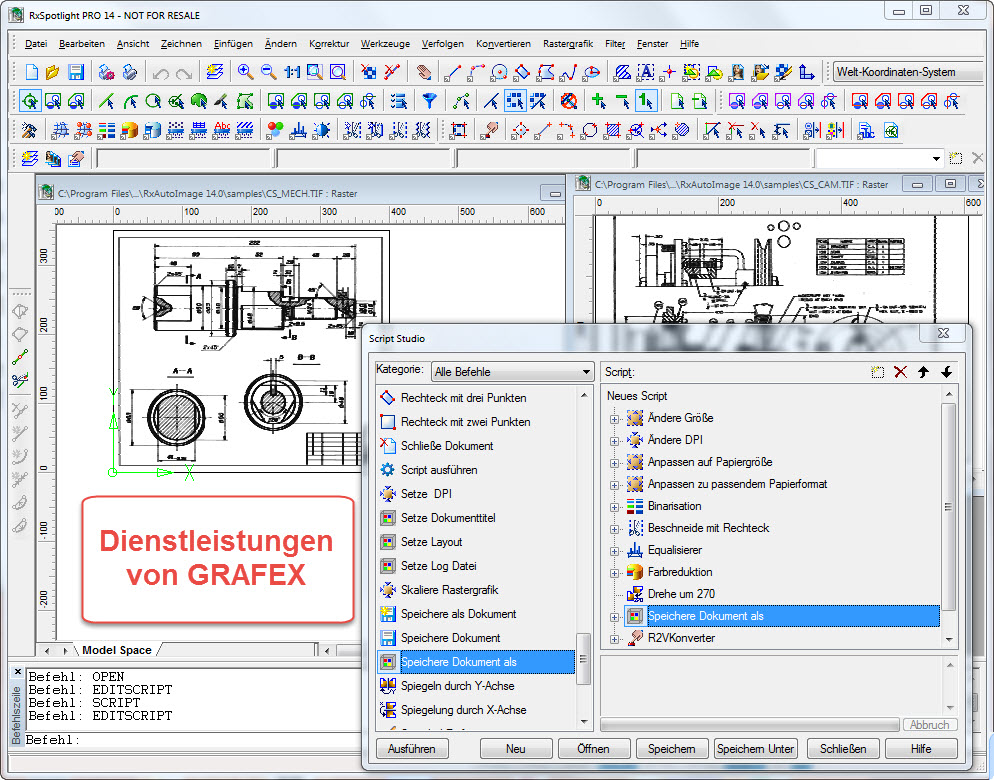
Task: Click the Zoom In magnifier icon
Action: 245,72
